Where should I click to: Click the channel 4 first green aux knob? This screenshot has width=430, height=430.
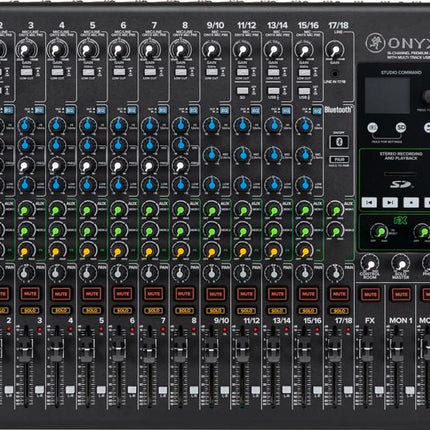pos(56,210)
